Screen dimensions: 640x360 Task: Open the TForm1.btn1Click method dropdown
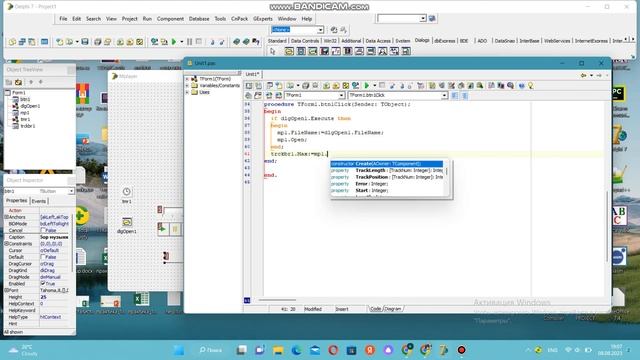(444, 95)
